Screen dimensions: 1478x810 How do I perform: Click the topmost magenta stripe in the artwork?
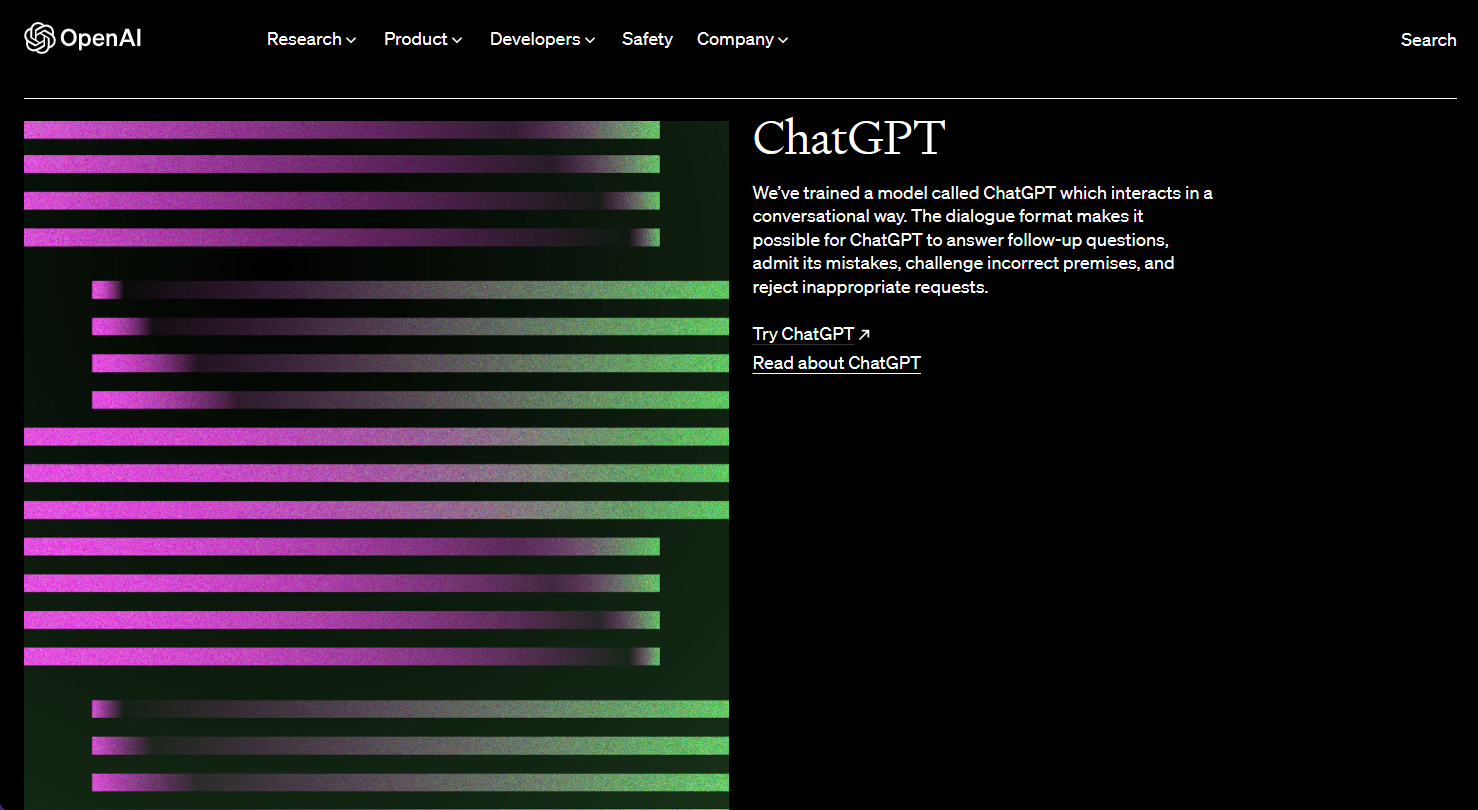click(300, 130)
